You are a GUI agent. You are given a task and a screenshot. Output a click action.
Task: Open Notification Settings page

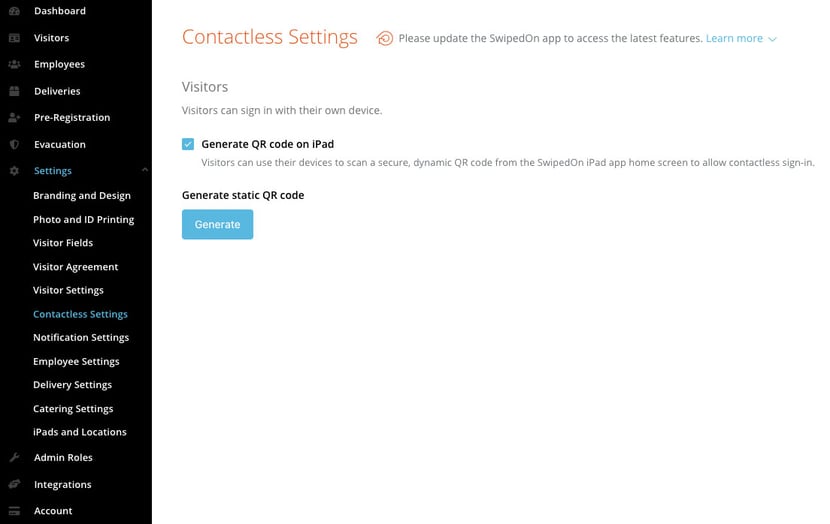81,337
